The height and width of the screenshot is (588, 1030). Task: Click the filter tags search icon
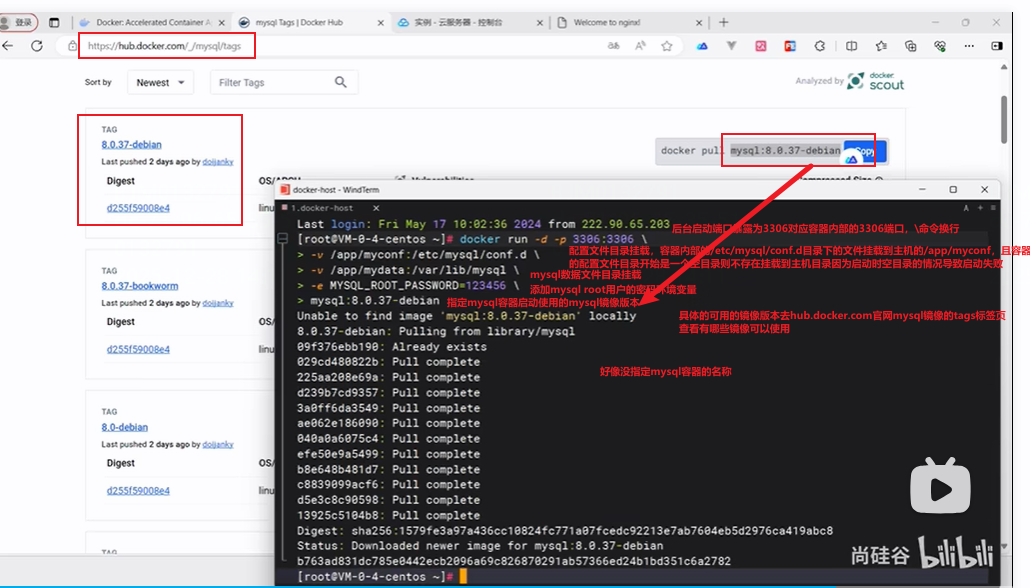point(340,82)
